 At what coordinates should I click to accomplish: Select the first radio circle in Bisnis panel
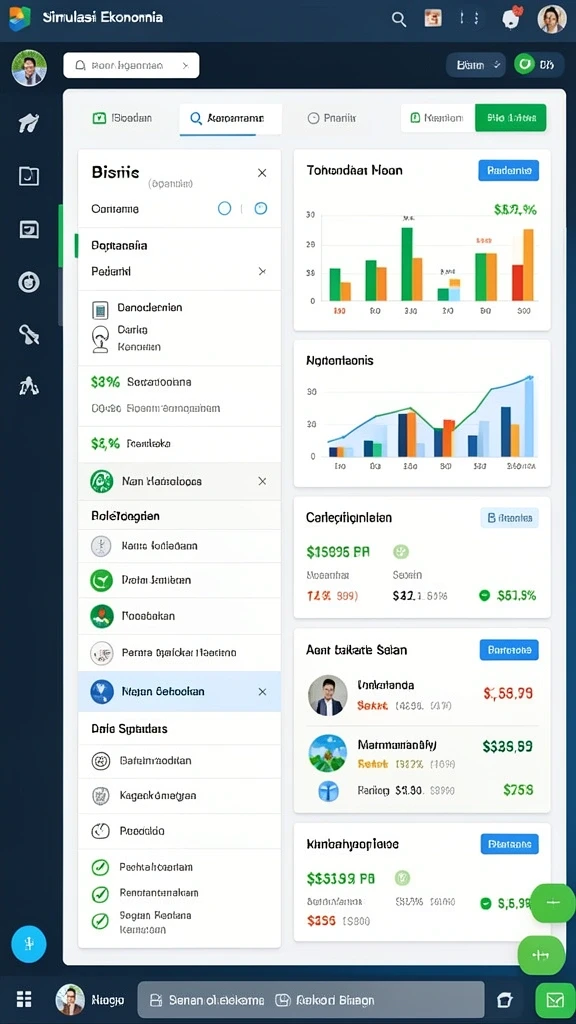[224, 208]
